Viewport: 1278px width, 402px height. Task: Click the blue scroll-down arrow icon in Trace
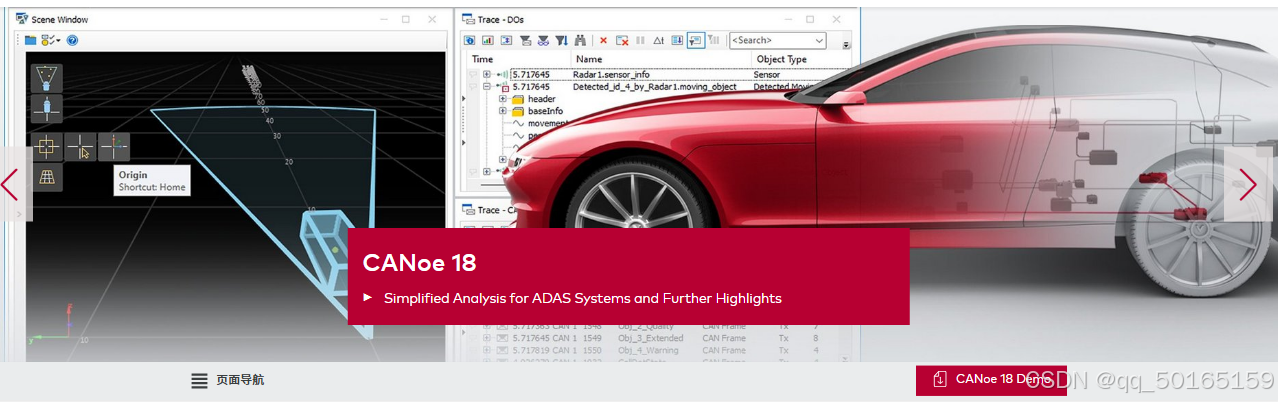(x=677, y=40)
